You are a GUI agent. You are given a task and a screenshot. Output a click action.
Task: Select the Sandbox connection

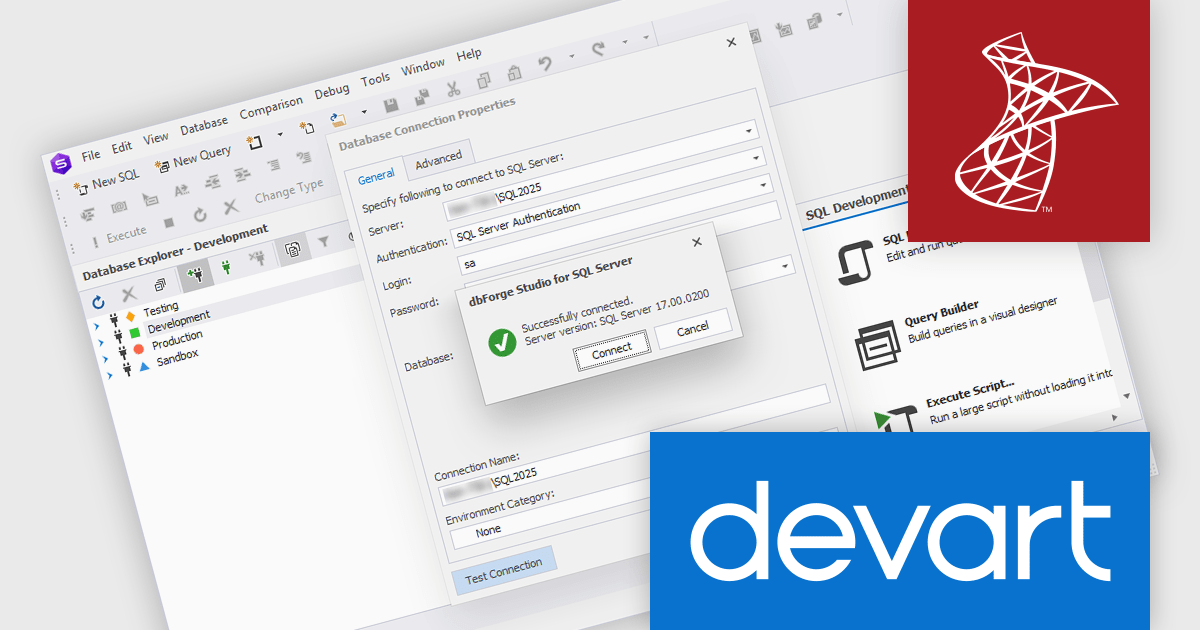coord(177,357)
